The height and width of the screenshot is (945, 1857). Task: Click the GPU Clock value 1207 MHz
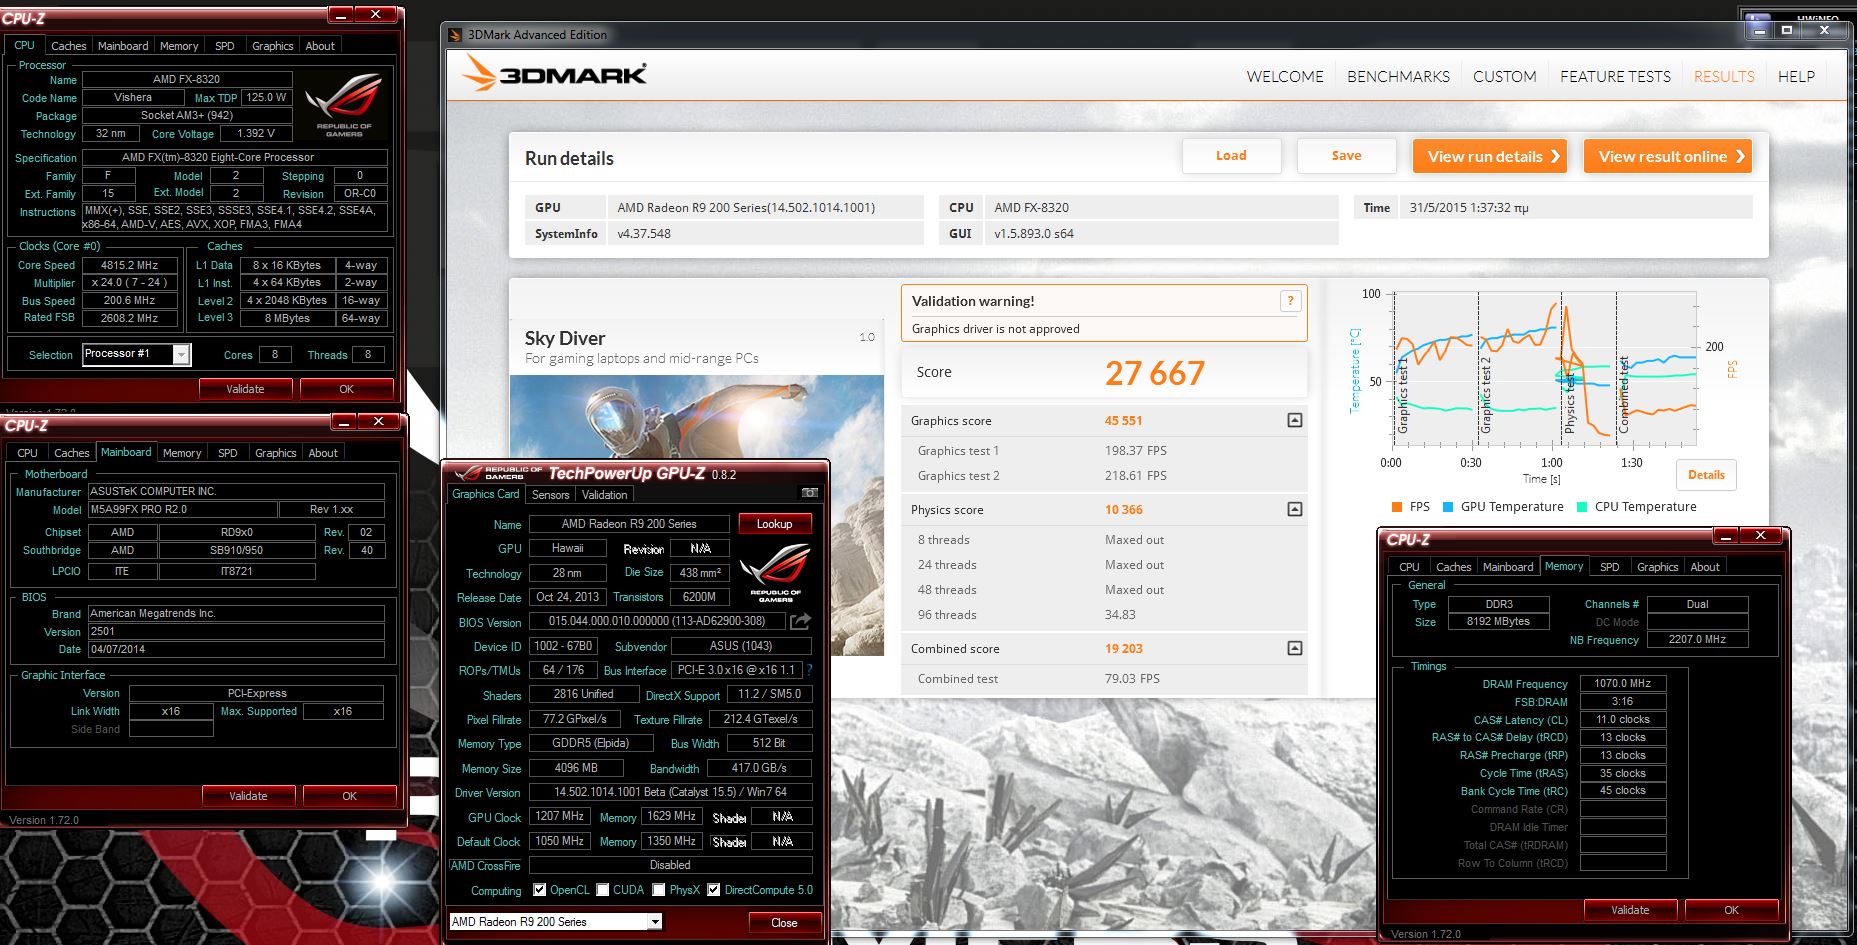coord(560,816)
